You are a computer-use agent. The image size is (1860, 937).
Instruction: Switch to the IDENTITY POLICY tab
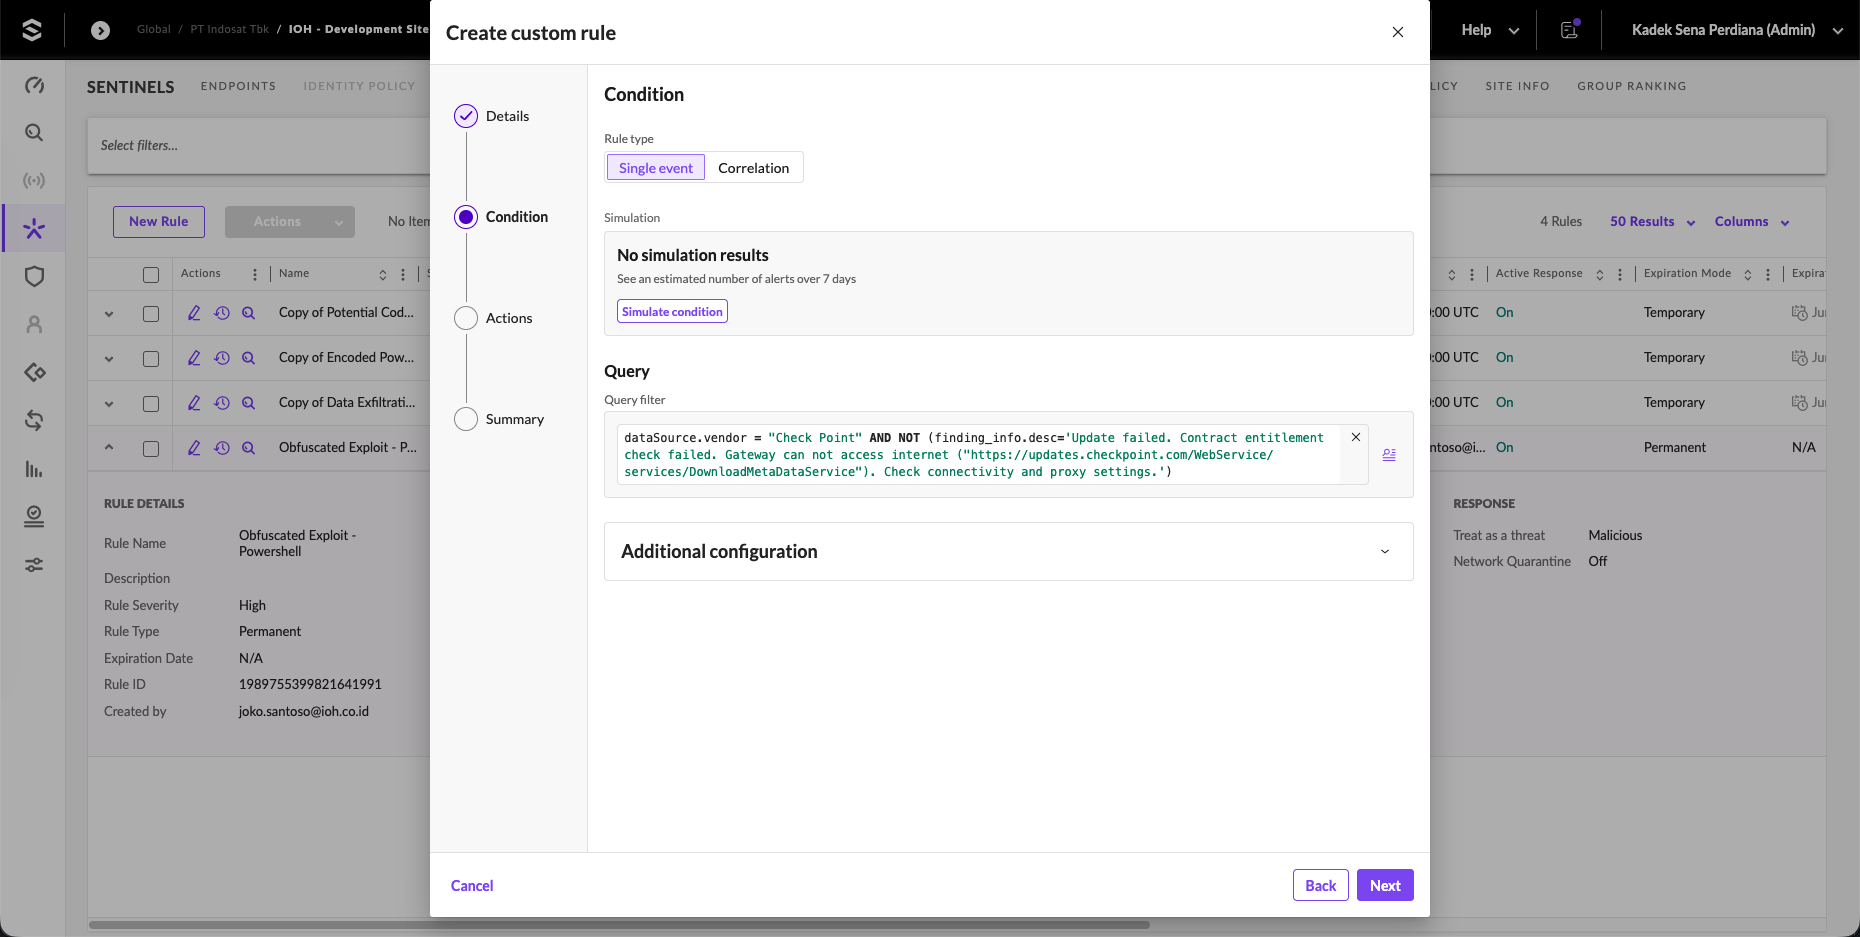pyautogui.click(x=359, y=86)
